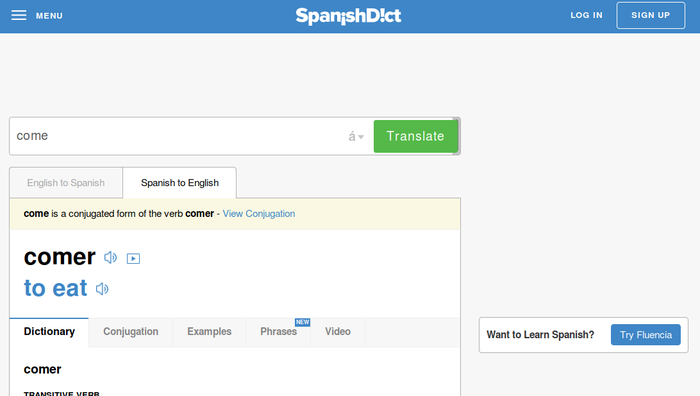
Task: Switch to the Video tab
Action: pyautogui.click(x=338, y=332)
